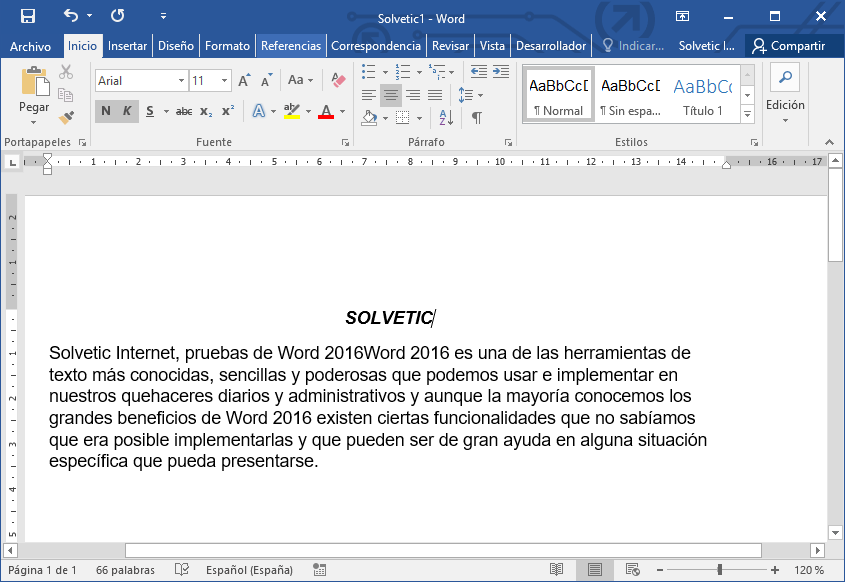Adjust the zoom slider handle

719,570
